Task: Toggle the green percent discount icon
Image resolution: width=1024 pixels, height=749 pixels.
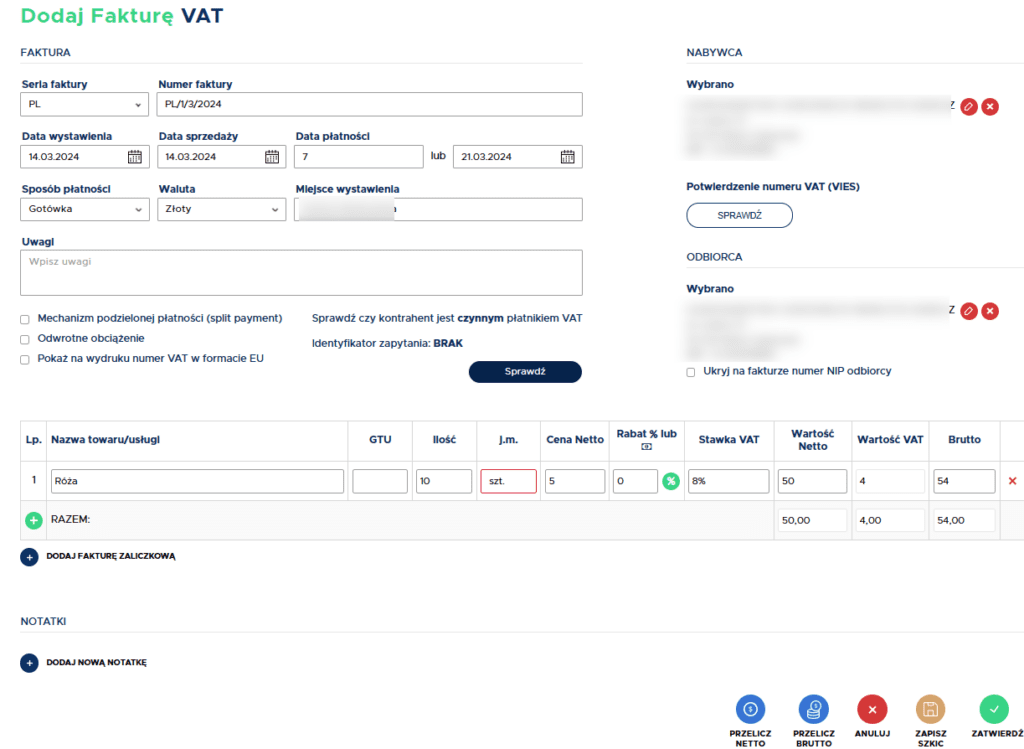Action: click(670, 482)
